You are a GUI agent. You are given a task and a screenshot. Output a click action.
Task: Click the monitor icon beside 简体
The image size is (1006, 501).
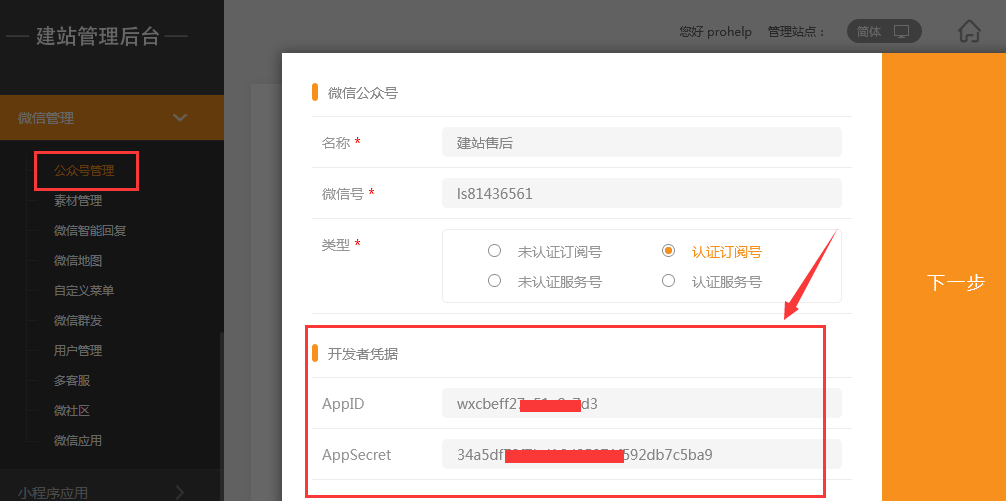[x=901, y=31]
